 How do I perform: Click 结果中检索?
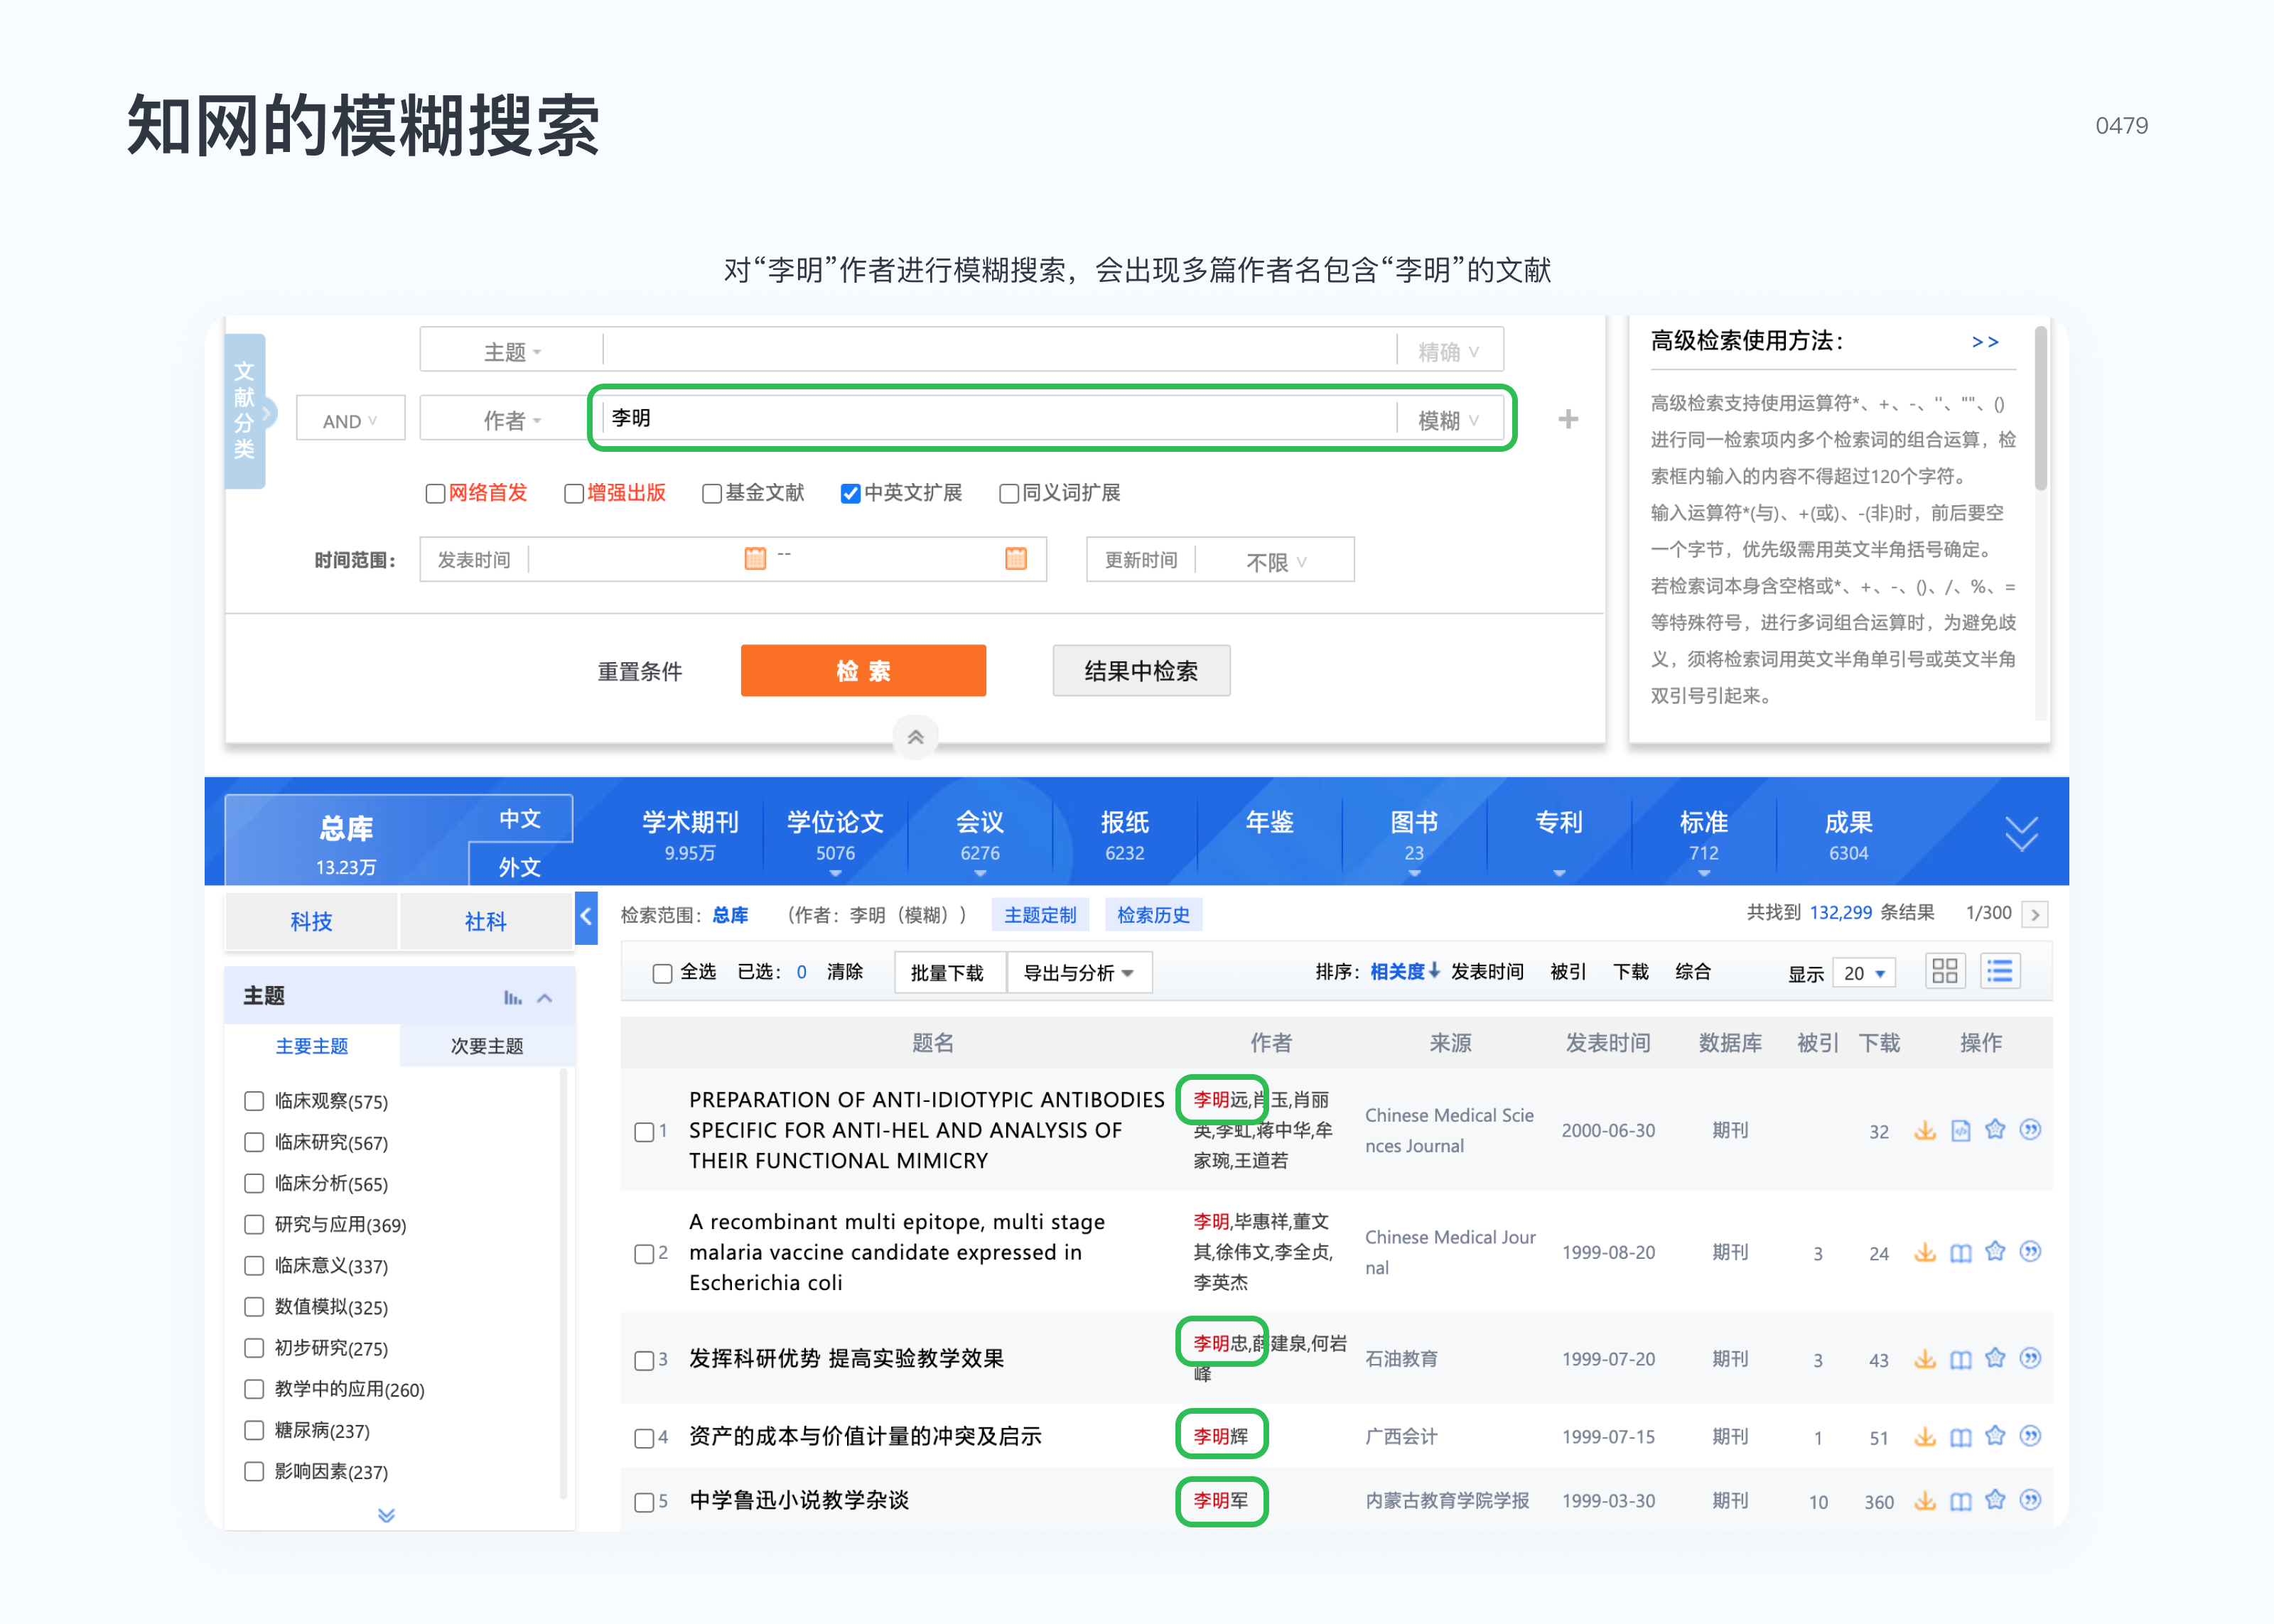point(1141,670)
